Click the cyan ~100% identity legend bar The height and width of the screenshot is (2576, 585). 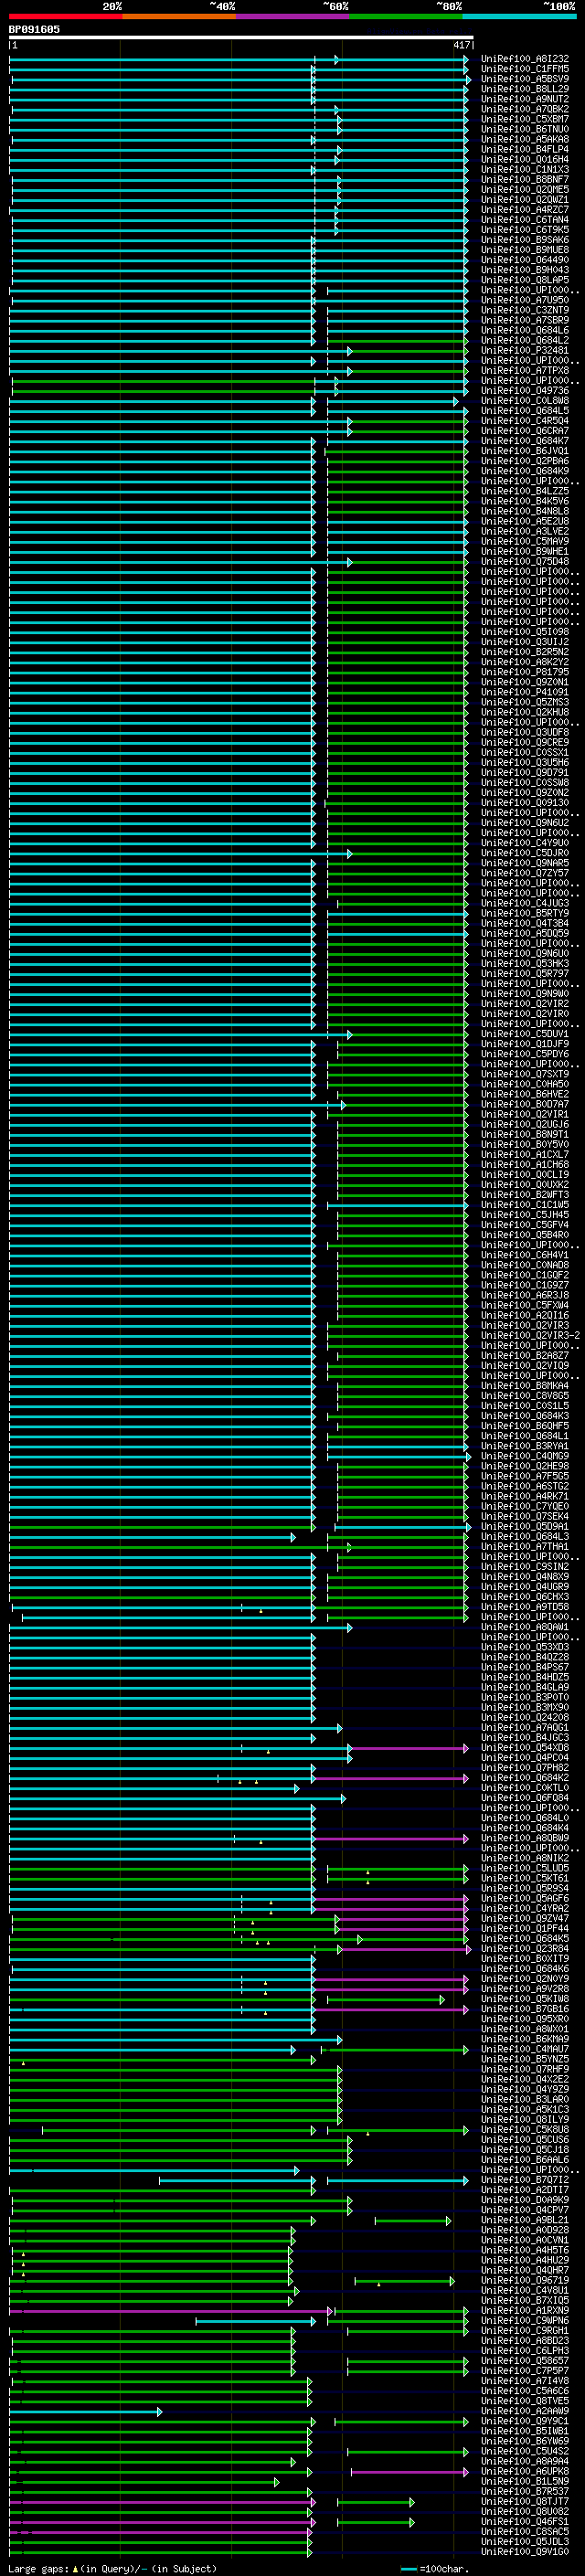pyautogui.click(x=519, y=16)
